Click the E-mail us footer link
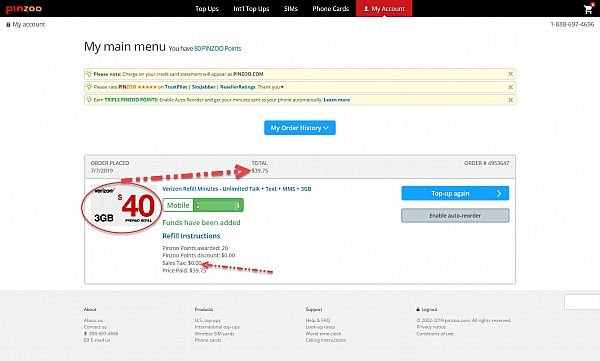 click(97, 340)
